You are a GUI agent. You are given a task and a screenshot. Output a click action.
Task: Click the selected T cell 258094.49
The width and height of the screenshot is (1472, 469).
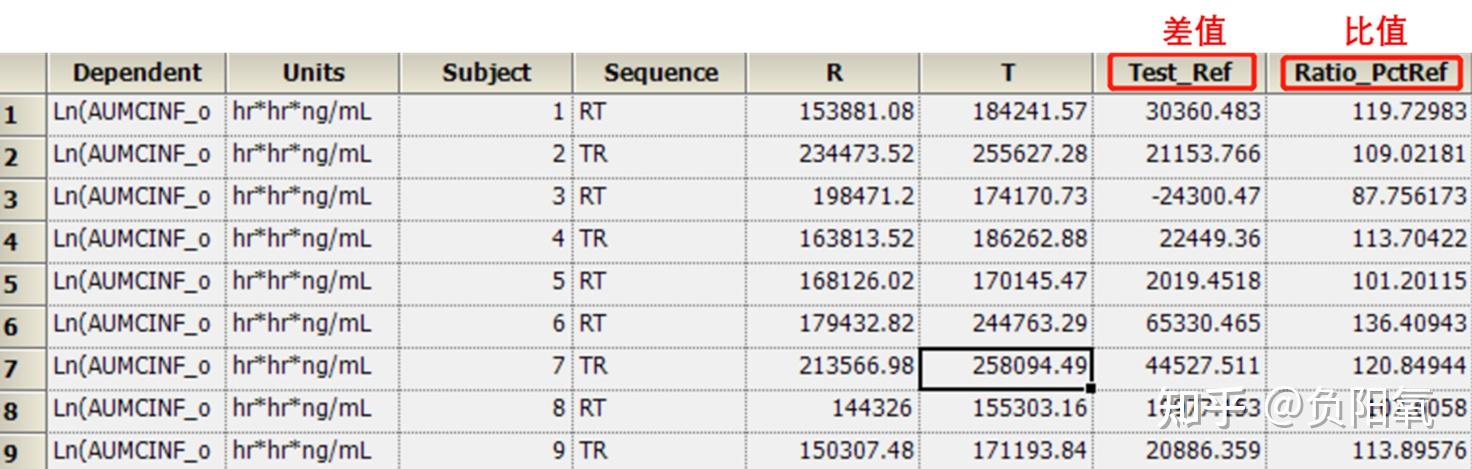coord(1005,367)
